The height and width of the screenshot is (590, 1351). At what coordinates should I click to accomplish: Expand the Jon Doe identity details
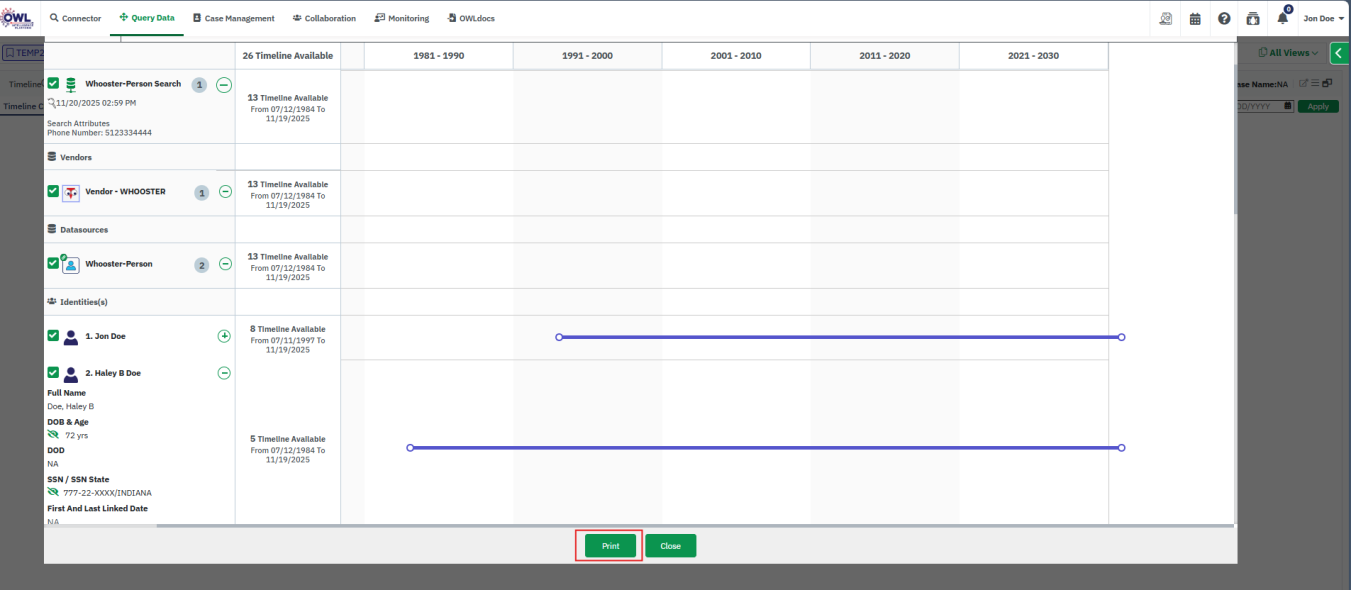(x=224, y=336)
